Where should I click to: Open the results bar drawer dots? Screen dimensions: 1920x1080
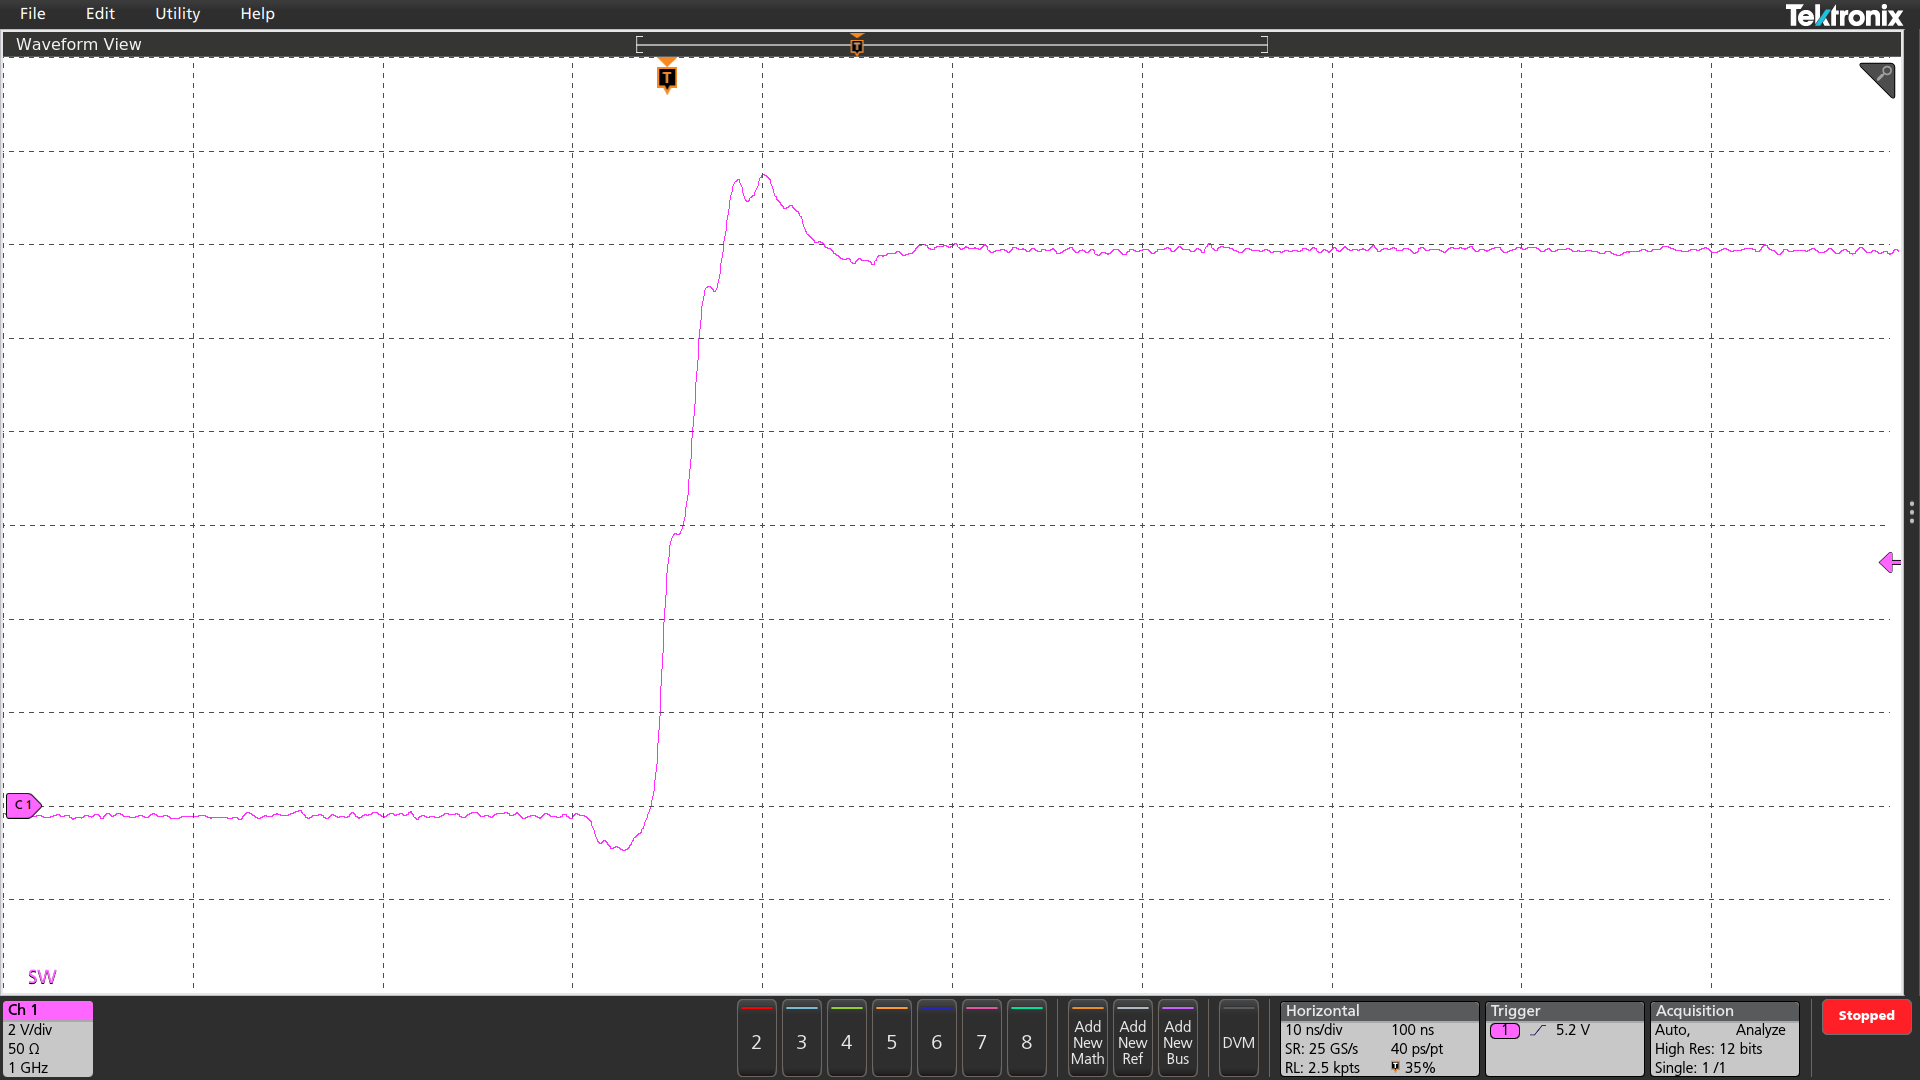1911,513
